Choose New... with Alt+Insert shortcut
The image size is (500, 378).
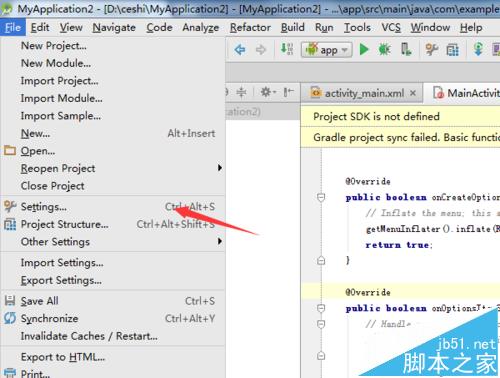(x=113, y=133)
